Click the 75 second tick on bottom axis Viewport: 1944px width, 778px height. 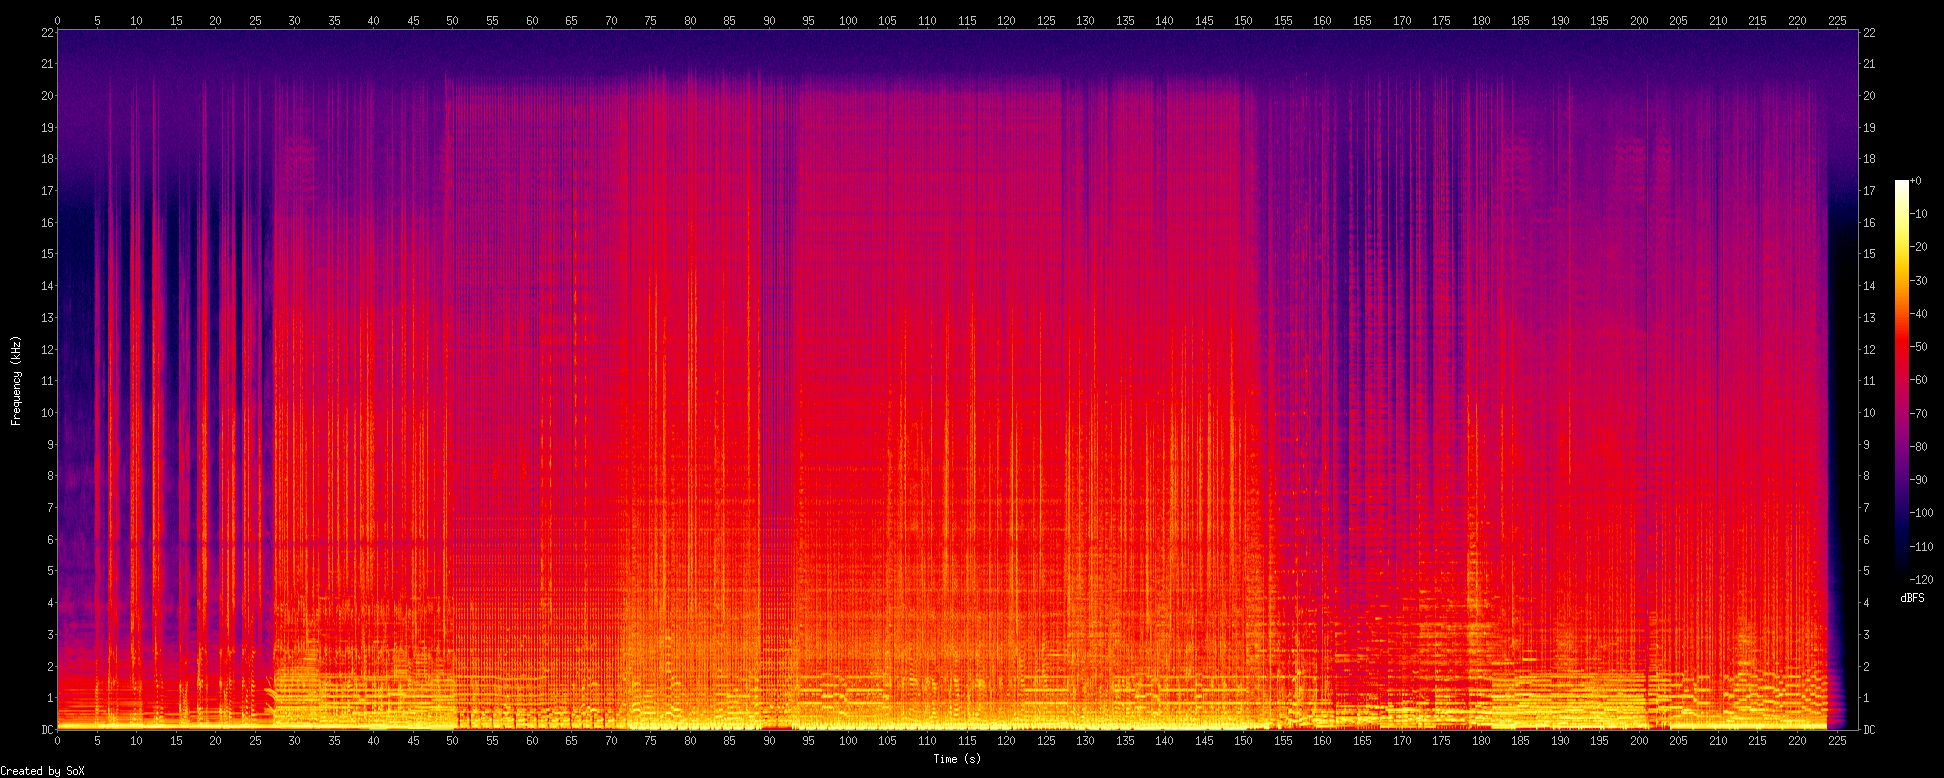pos(651,741)
